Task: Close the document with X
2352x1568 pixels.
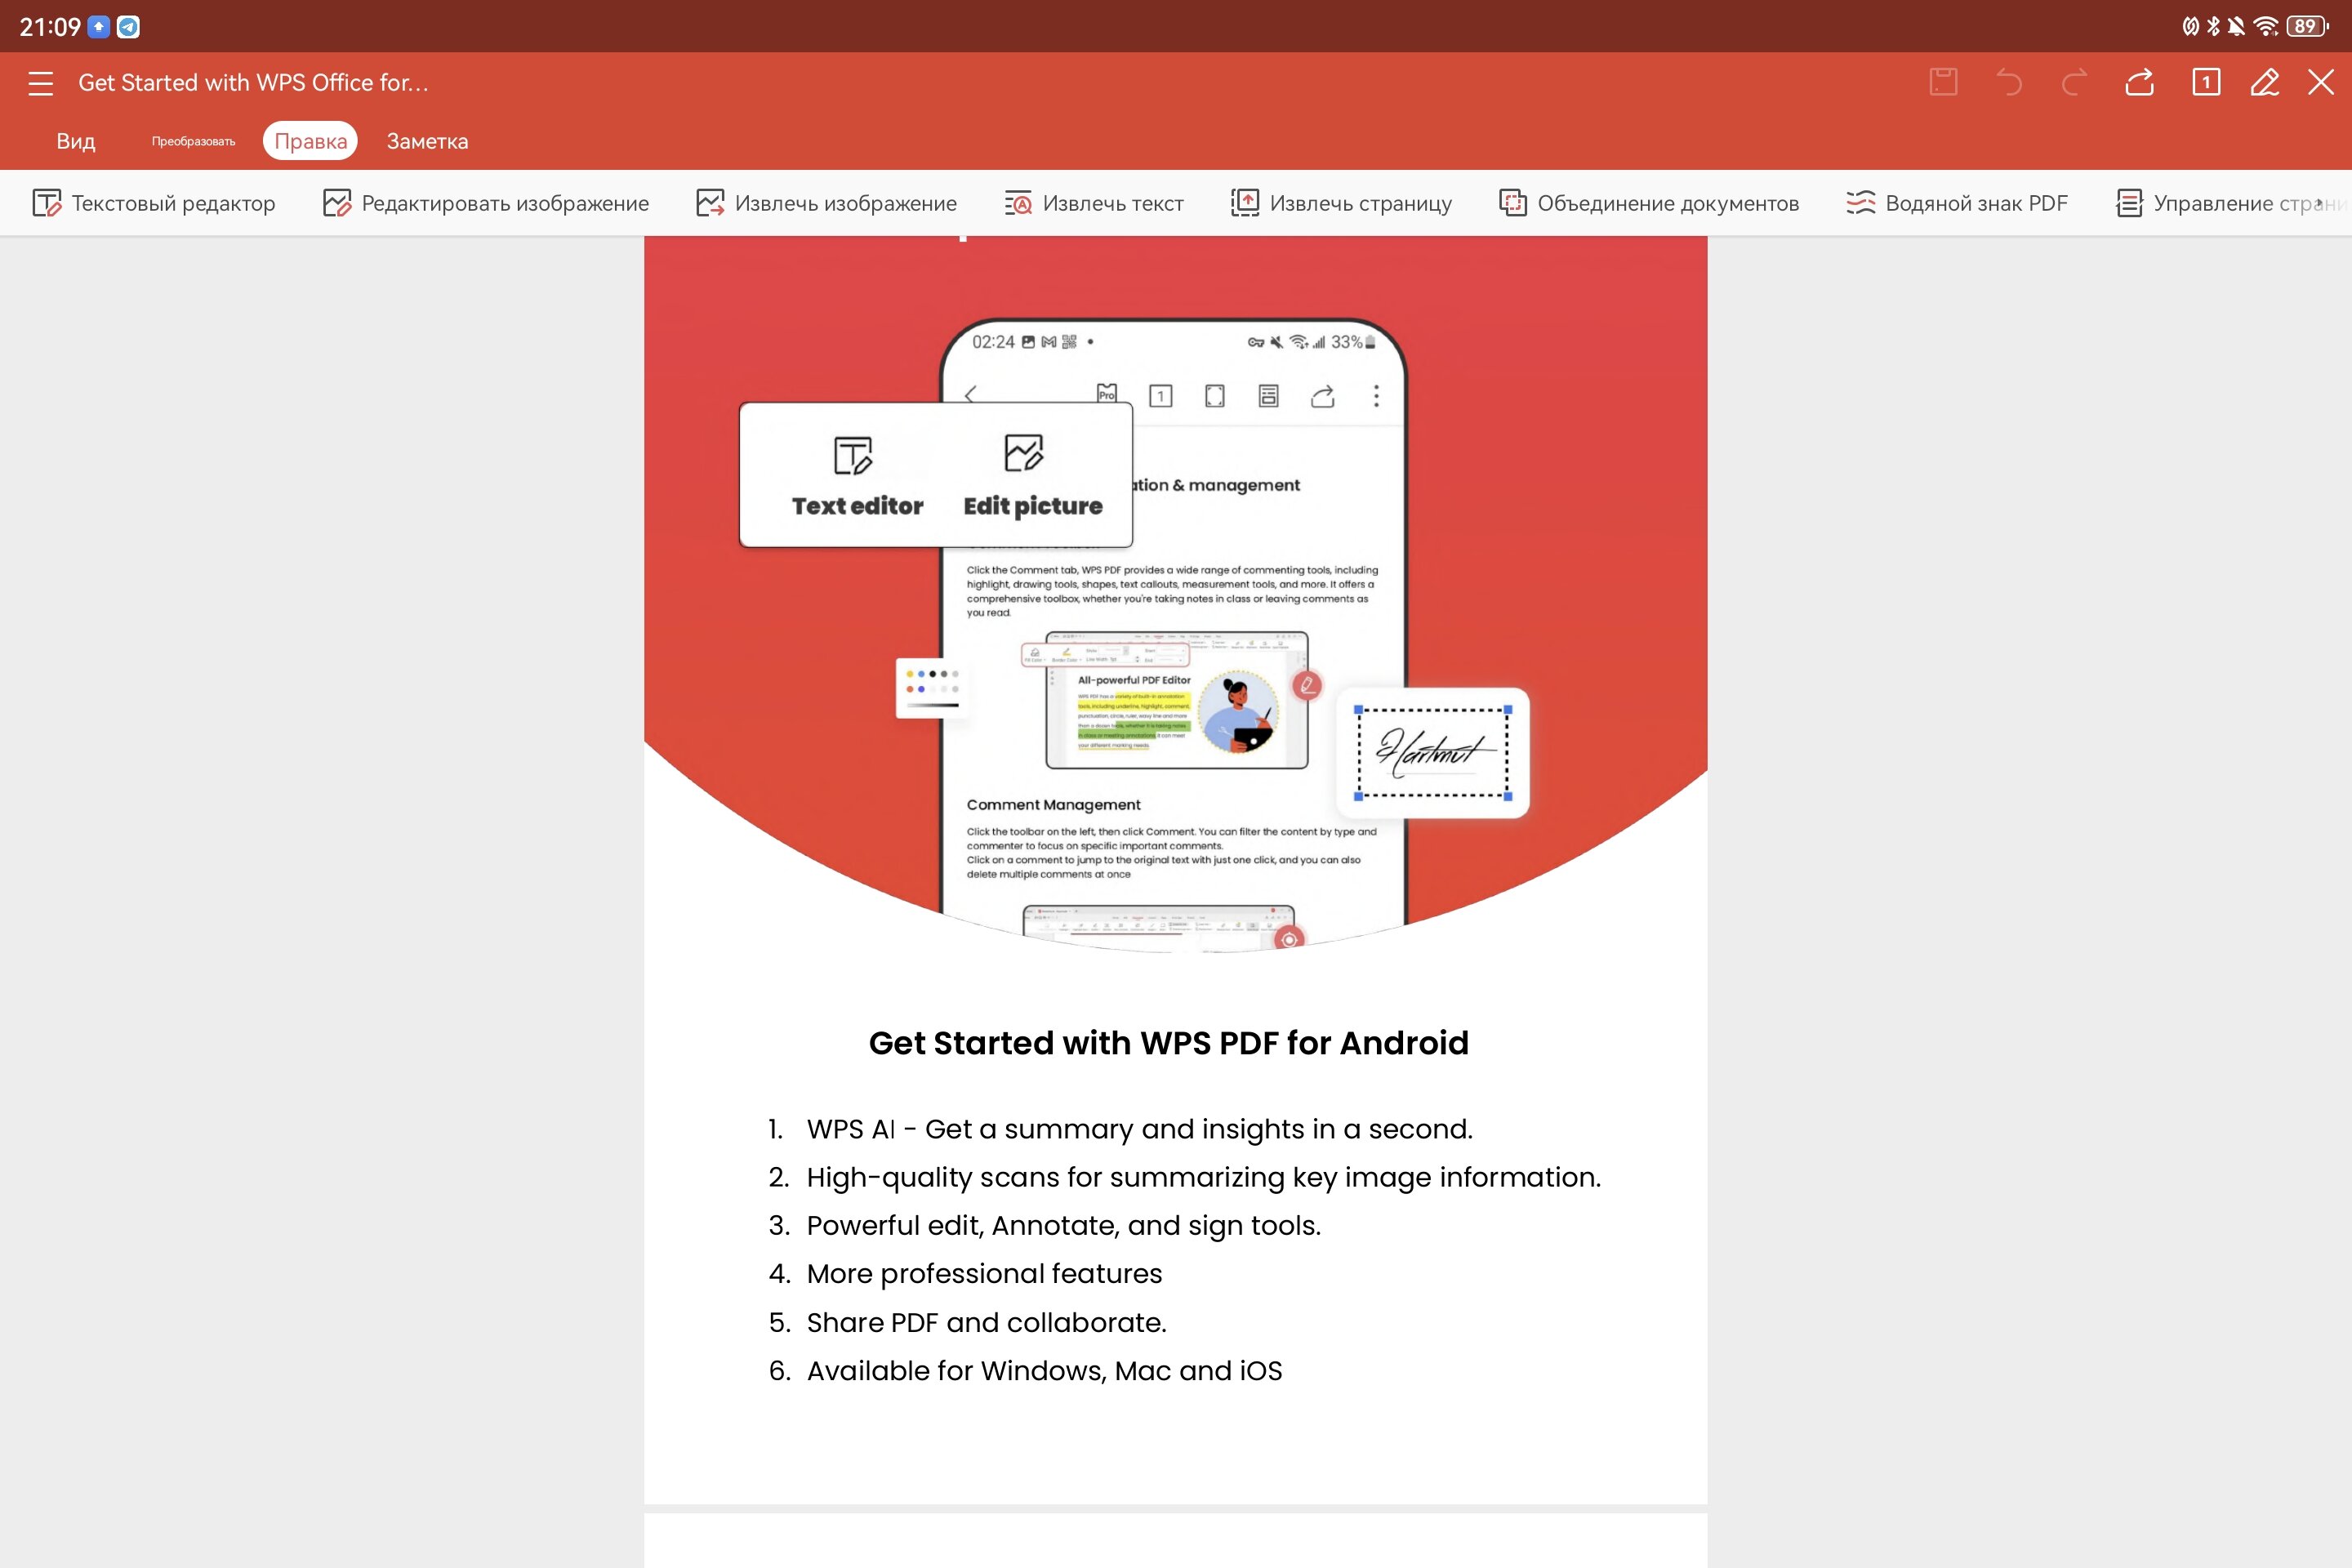Action: click(x=2321, y=82)
